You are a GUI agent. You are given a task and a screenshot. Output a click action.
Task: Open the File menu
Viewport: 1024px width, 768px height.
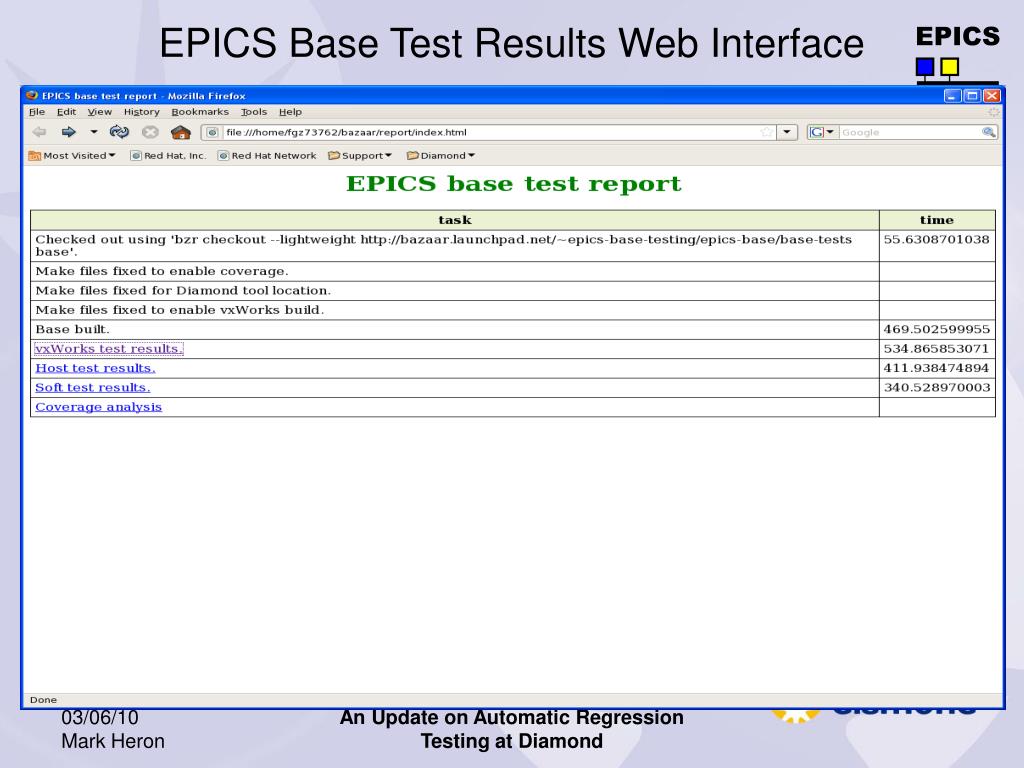(37, 112)
